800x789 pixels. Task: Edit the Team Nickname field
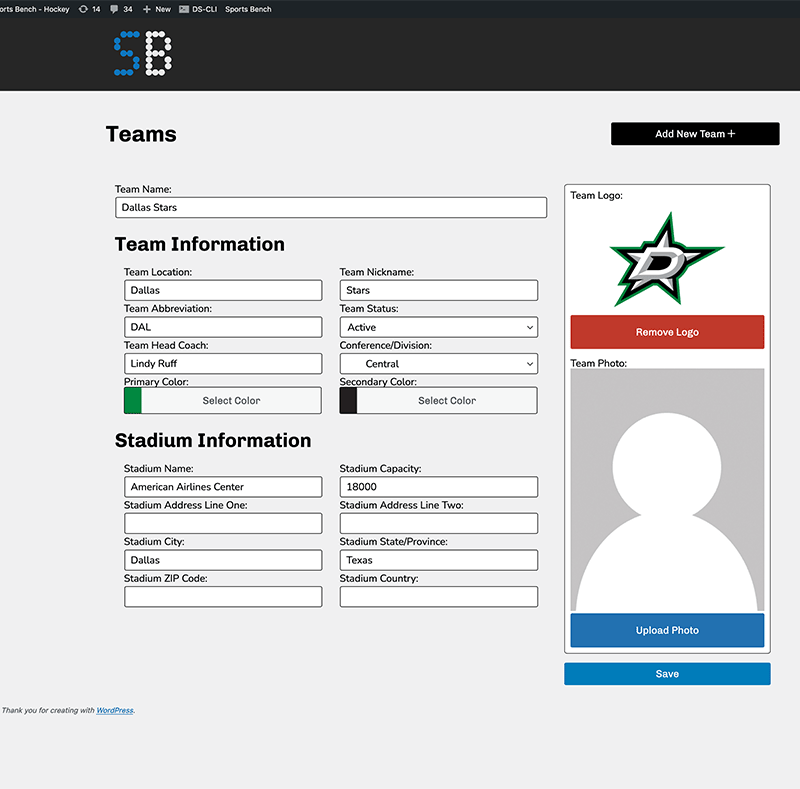(439, 290)
